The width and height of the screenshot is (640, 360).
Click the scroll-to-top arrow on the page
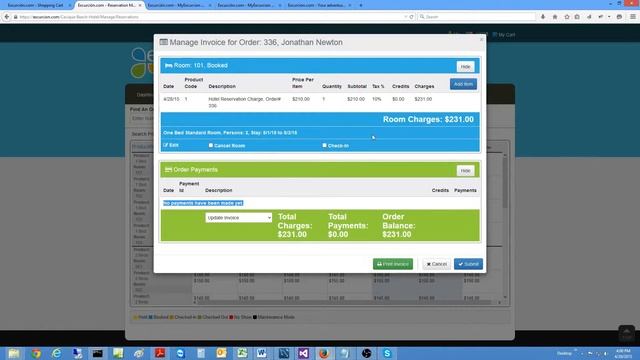click(x=627, y=333)
